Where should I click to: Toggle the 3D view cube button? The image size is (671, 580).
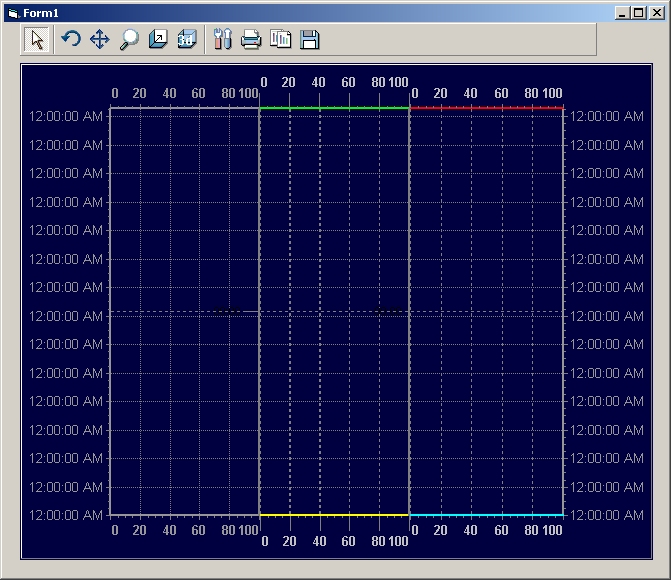[187, 39]
